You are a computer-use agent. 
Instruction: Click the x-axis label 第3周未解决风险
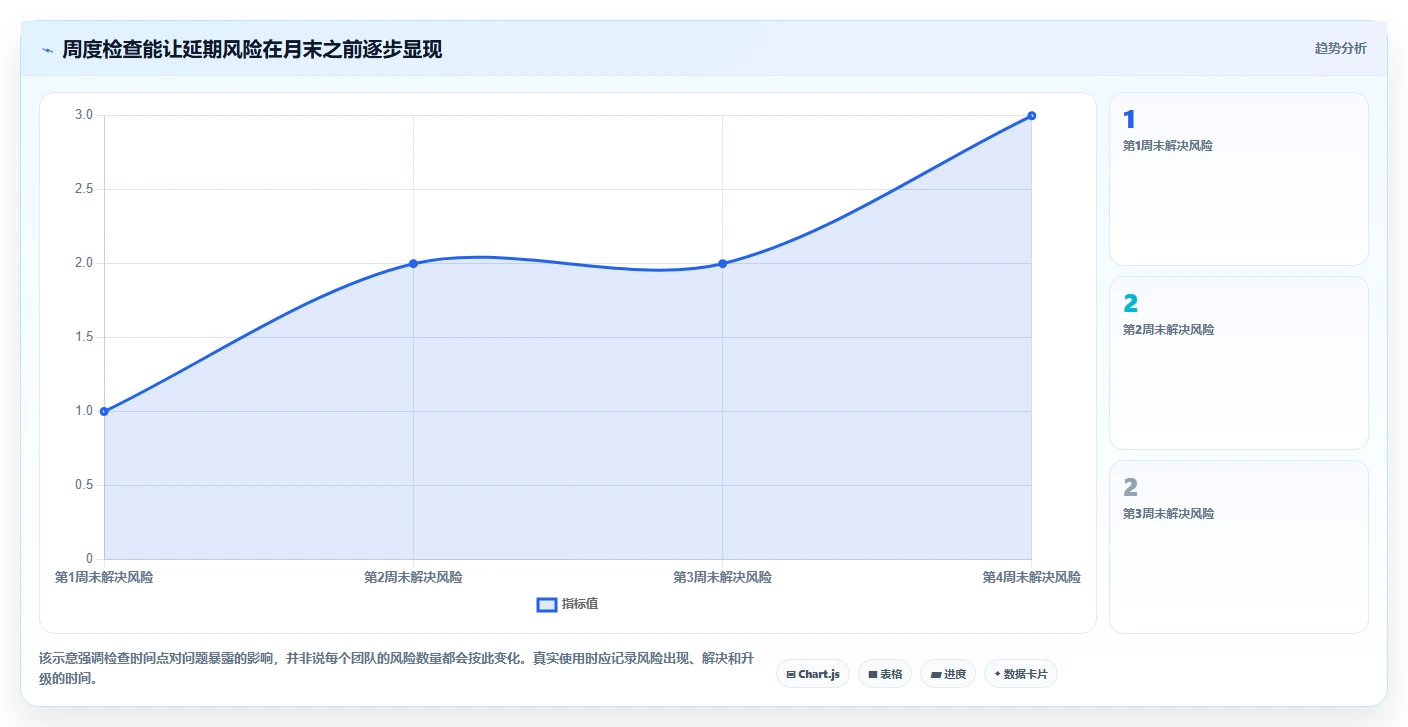(x=722, y=577)
